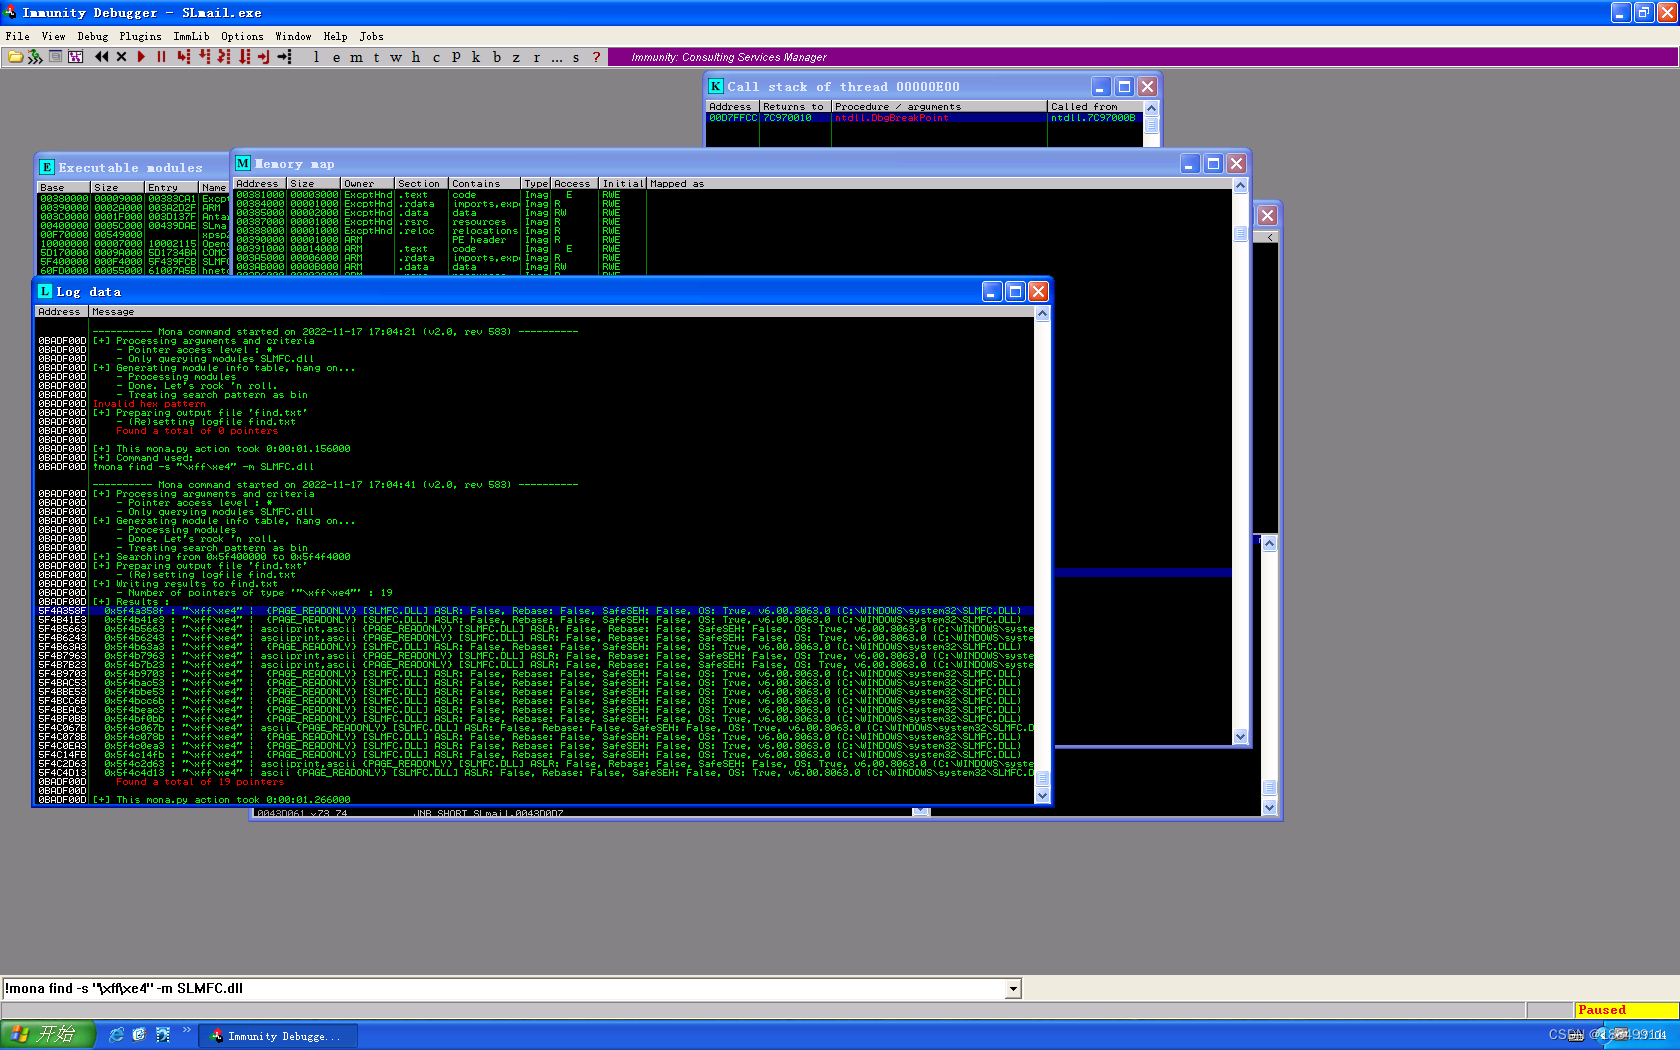Open the ImmLib menu
This screenshot has width=1680, height=1050.
(191, 36)
